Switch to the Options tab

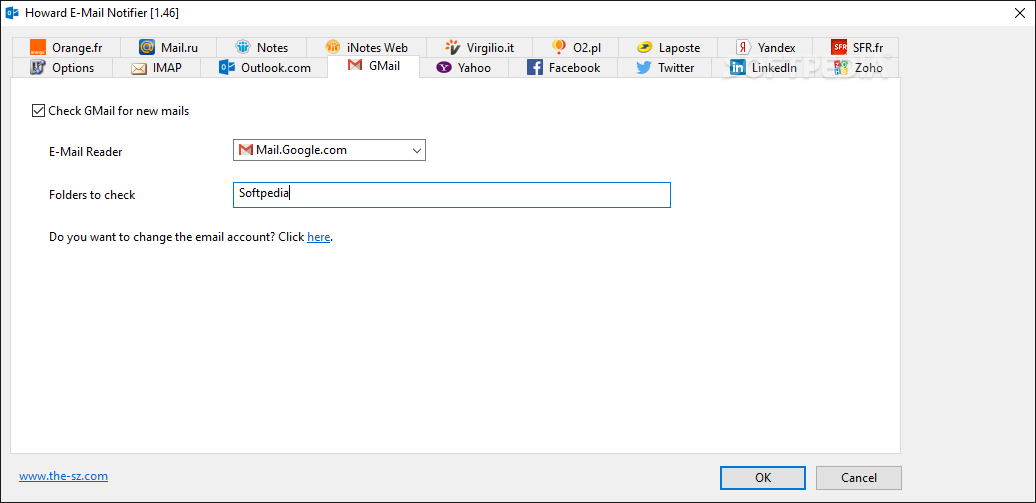pos(61,67)
